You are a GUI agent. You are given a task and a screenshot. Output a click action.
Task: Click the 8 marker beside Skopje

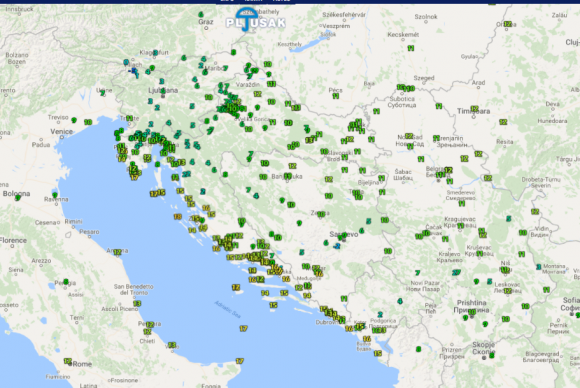(492, 355)
